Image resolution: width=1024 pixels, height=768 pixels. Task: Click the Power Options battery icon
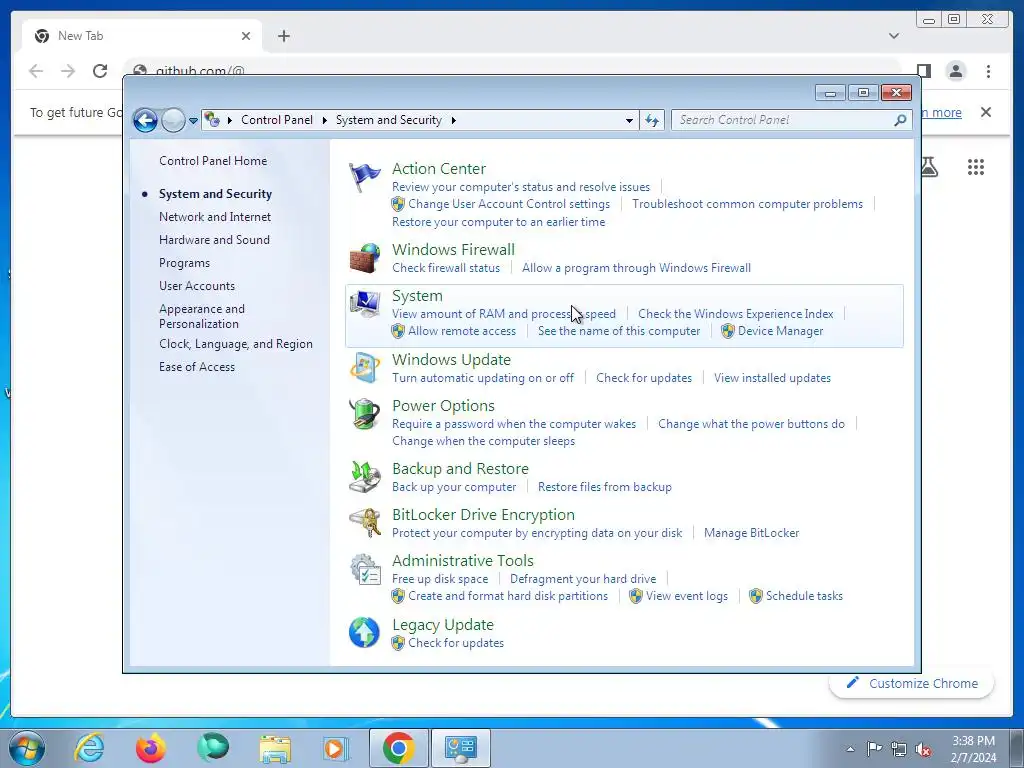pos(364,413)
